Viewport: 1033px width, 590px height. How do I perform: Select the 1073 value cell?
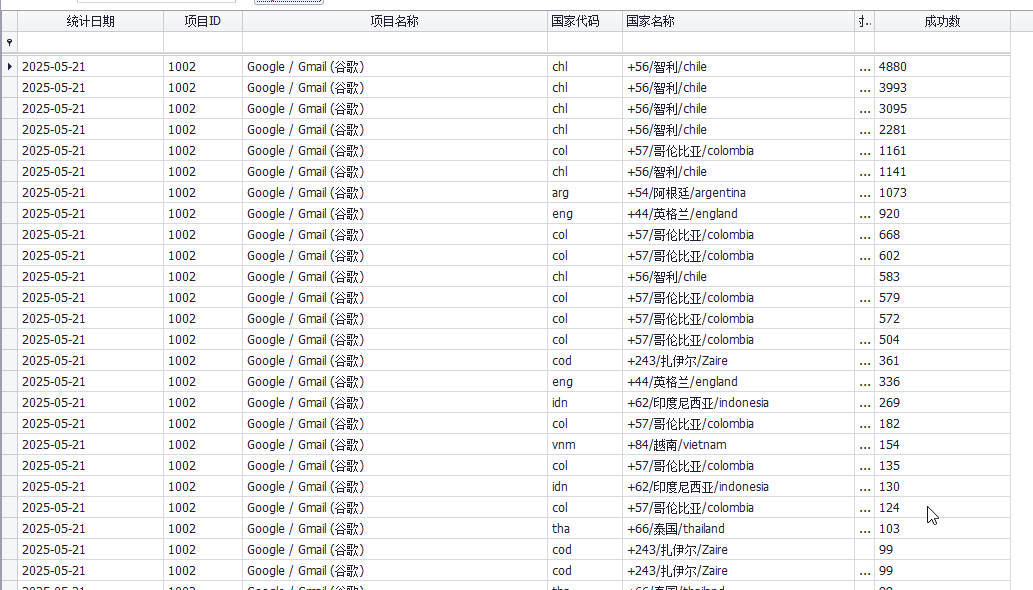click(x=942, y=193)
